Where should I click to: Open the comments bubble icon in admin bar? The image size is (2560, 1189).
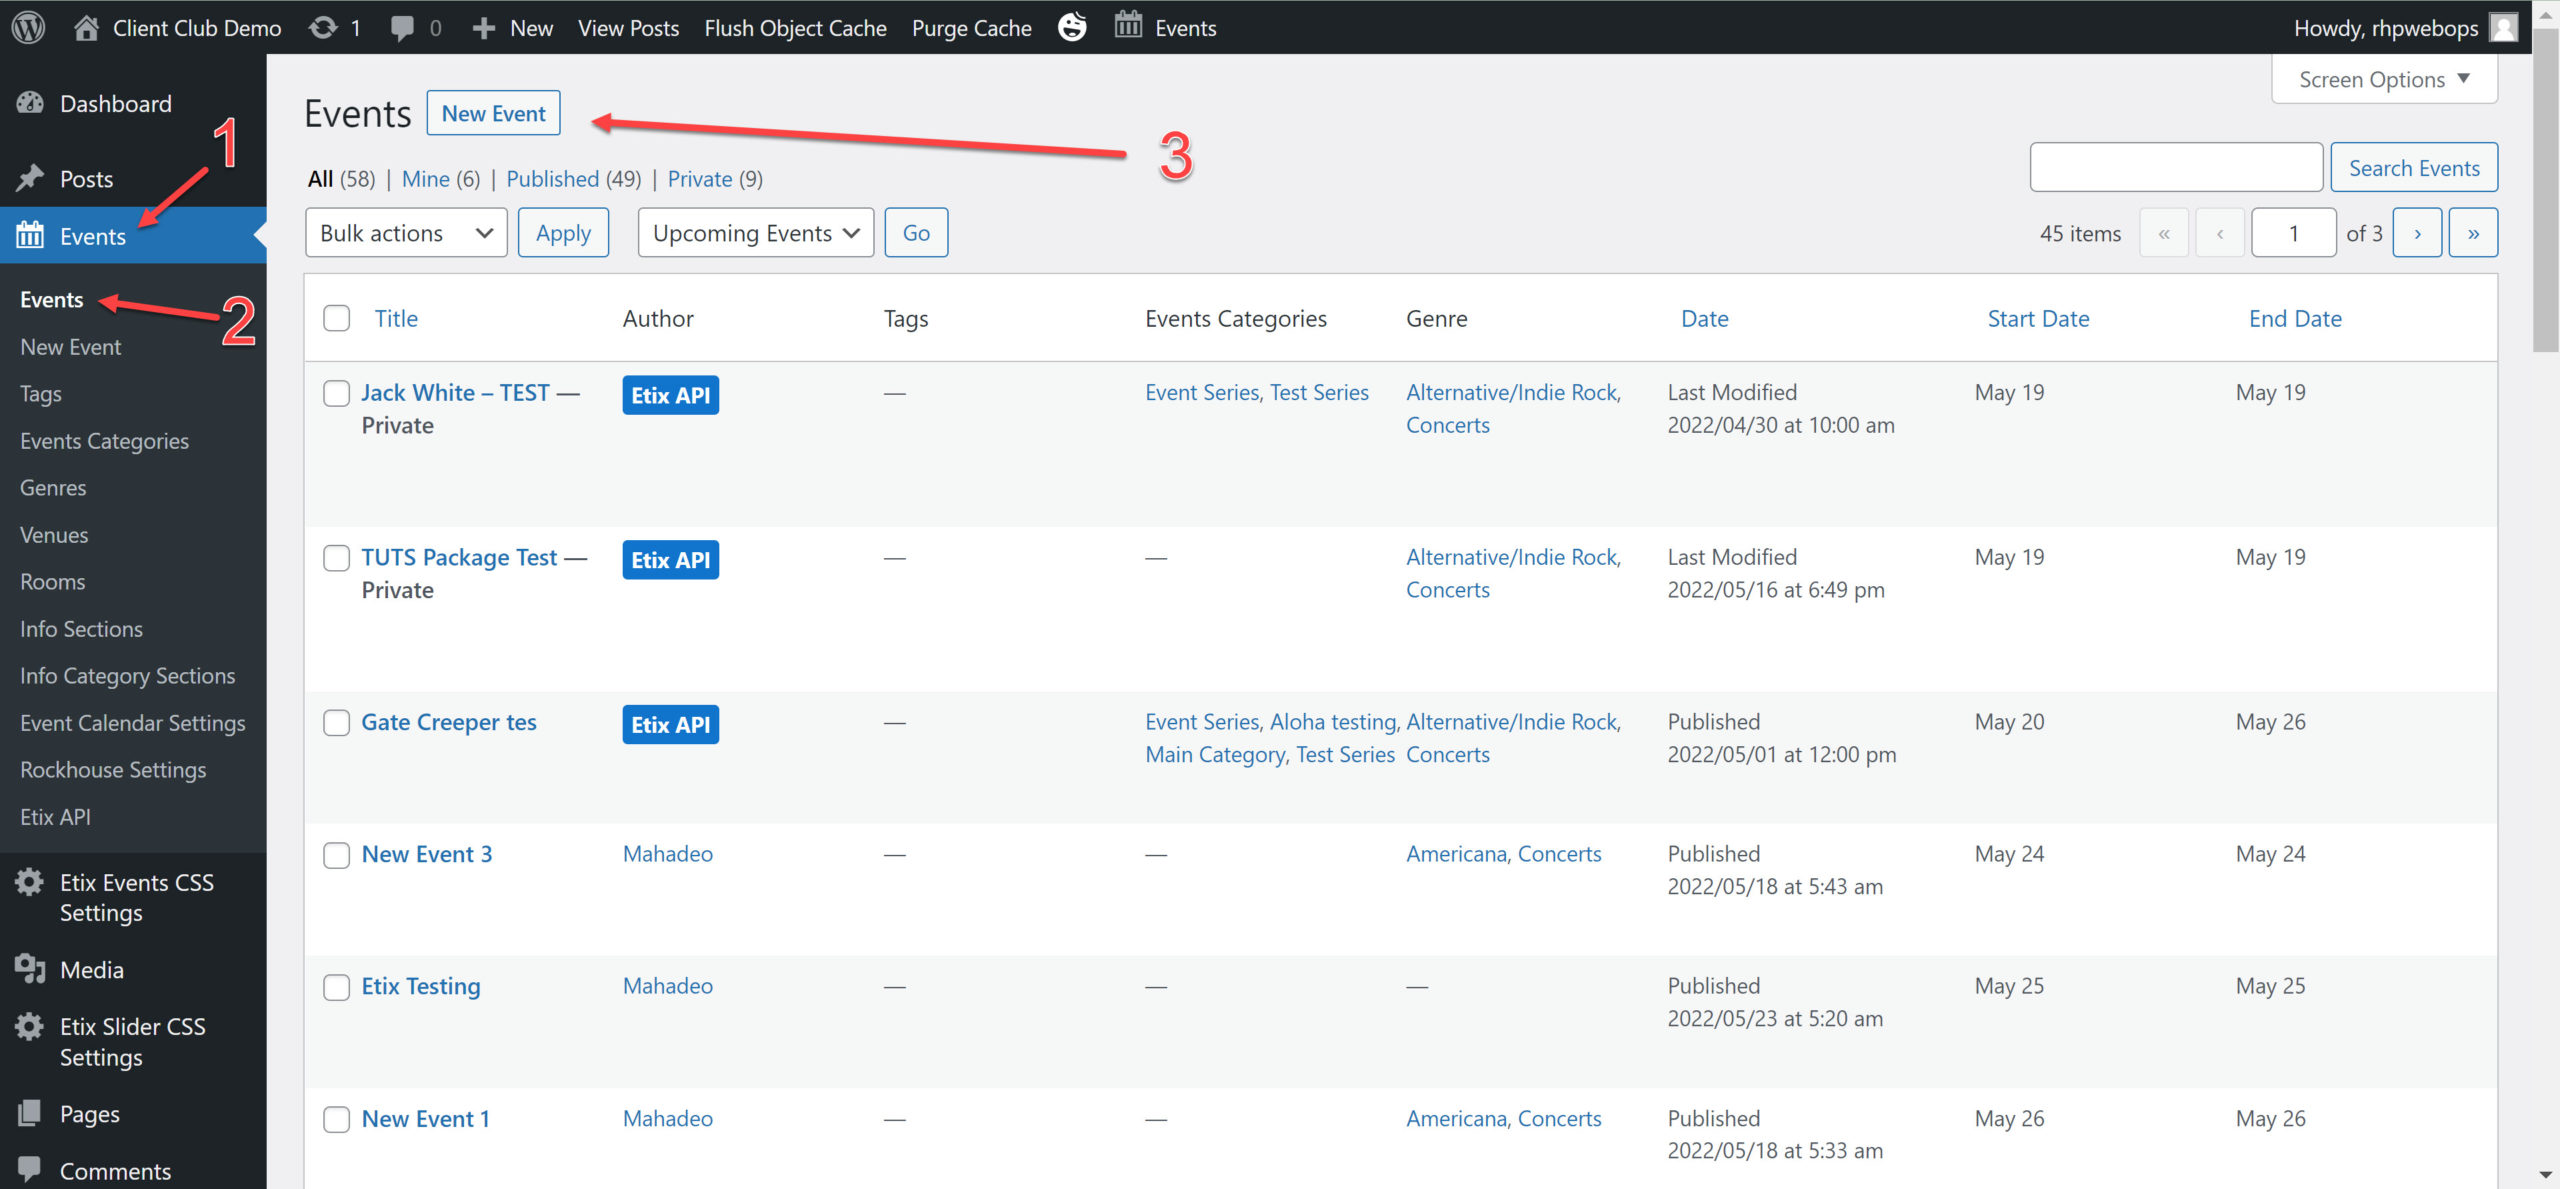coord(402,27)
